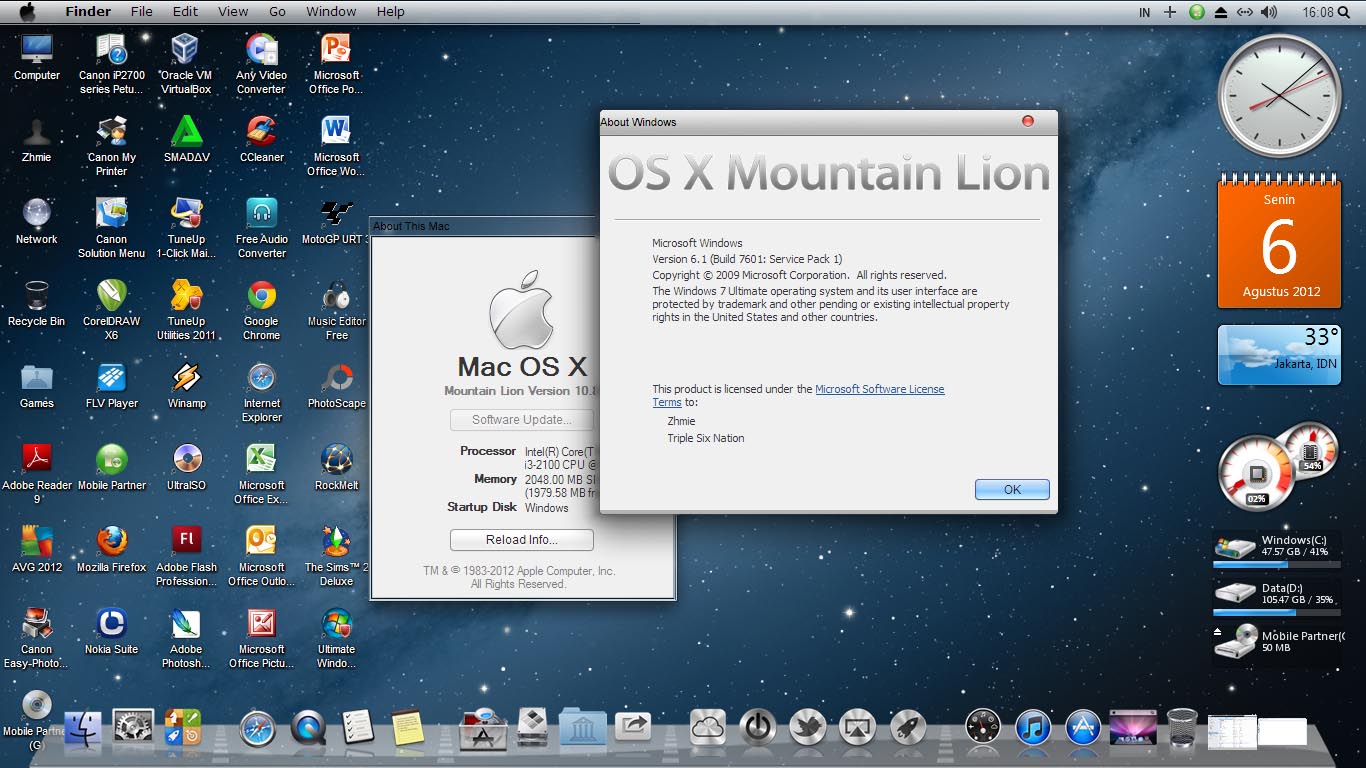Screen dimensions: 1366x768
Task: Click the 16:08 menu bar clock
Action: 1318,12
